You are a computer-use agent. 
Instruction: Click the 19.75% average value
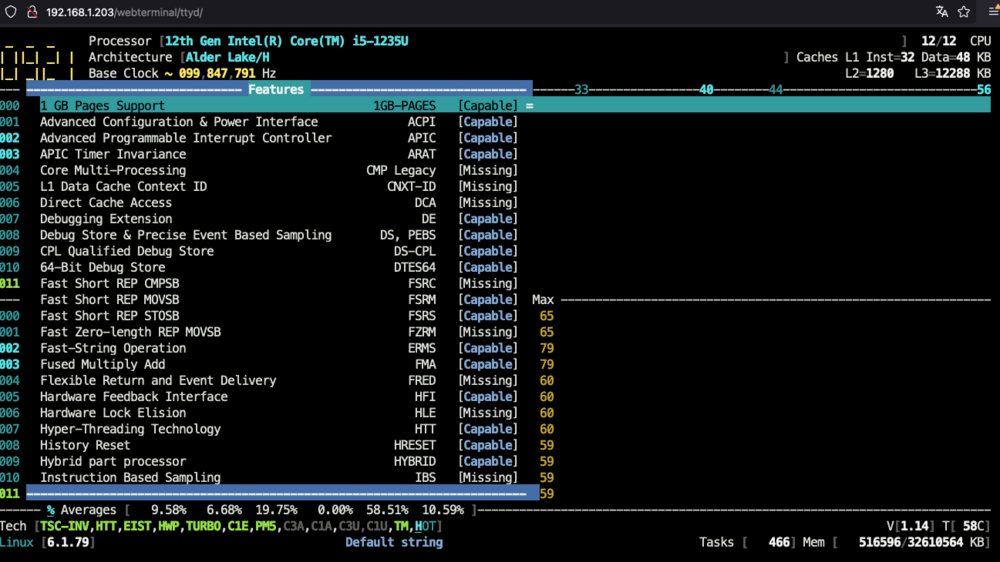(276, 510)
